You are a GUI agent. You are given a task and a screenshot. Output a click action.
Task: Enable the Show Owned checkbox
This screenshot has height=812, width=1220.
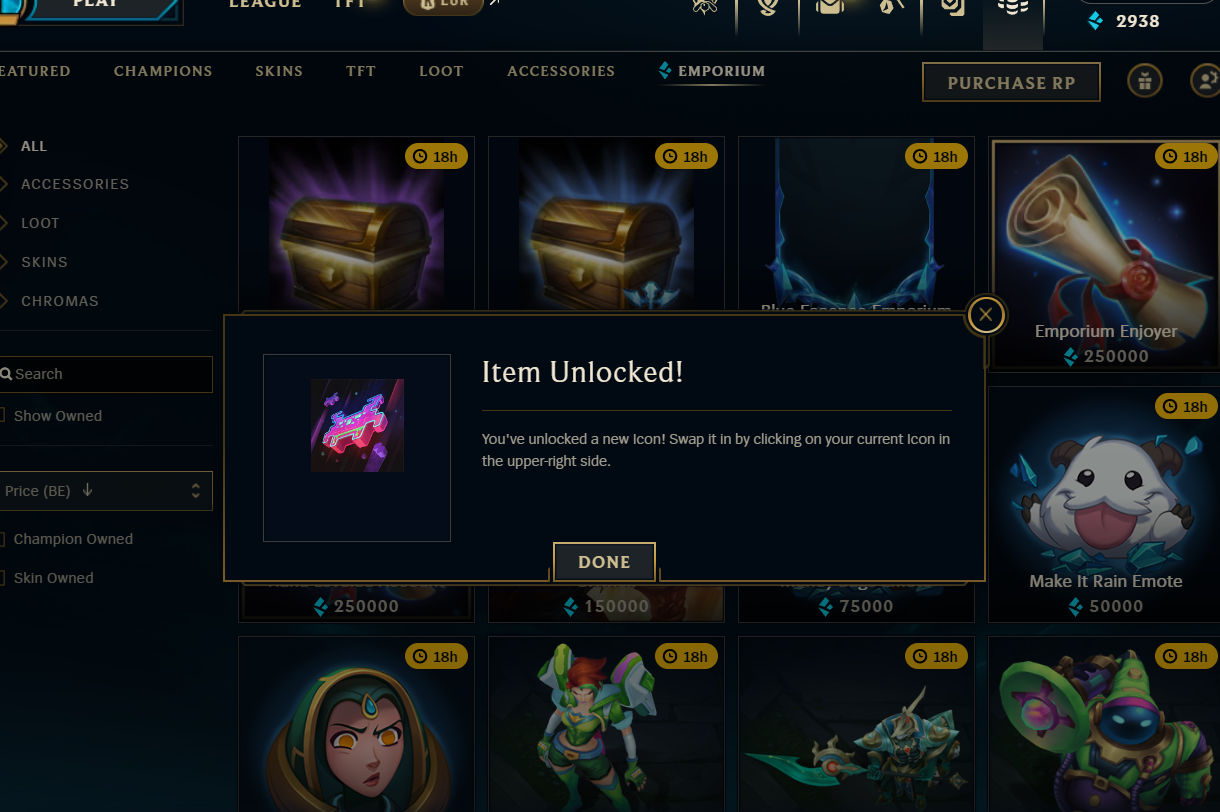[3, 416]
